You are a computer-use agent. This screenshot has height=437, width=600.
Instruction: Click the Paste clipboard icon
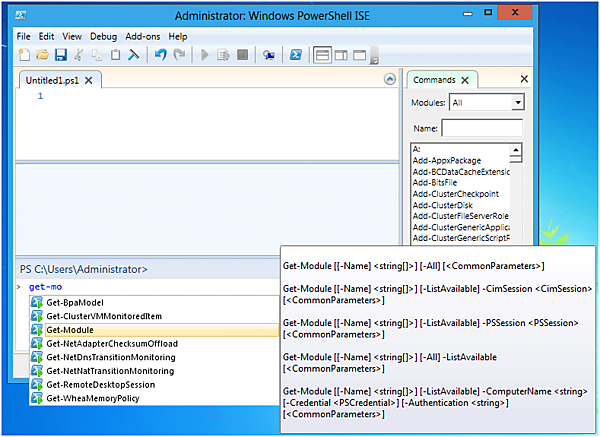(x=115, y=55)
